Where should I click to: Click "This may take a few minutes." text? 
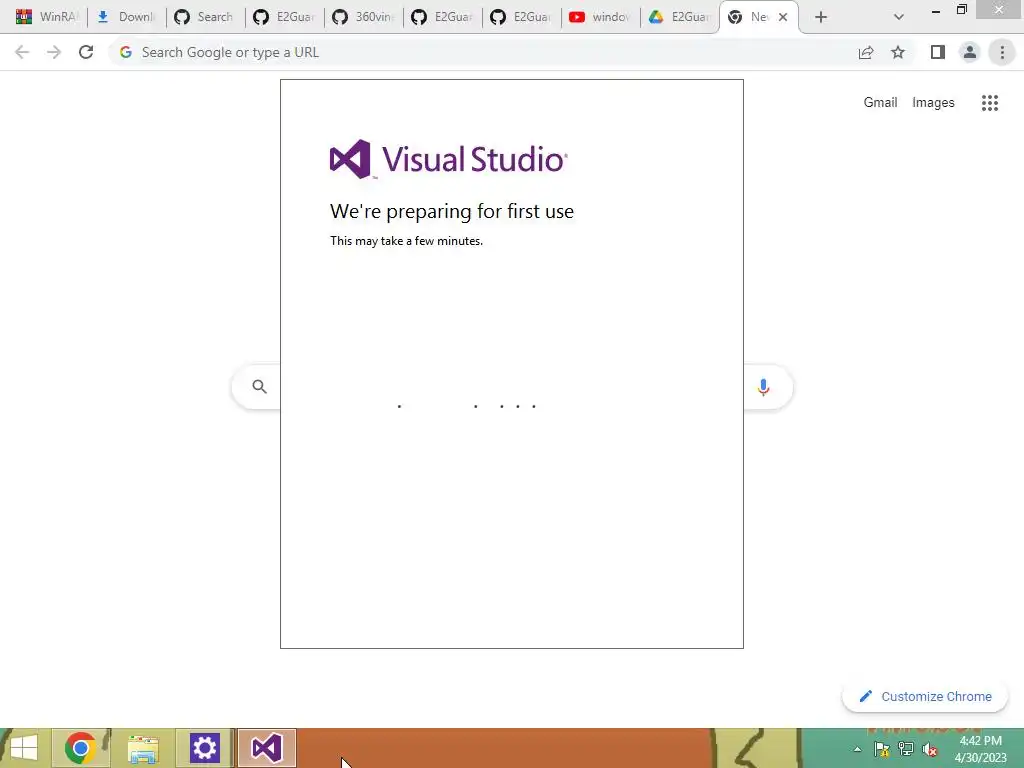tap(406, 241)
